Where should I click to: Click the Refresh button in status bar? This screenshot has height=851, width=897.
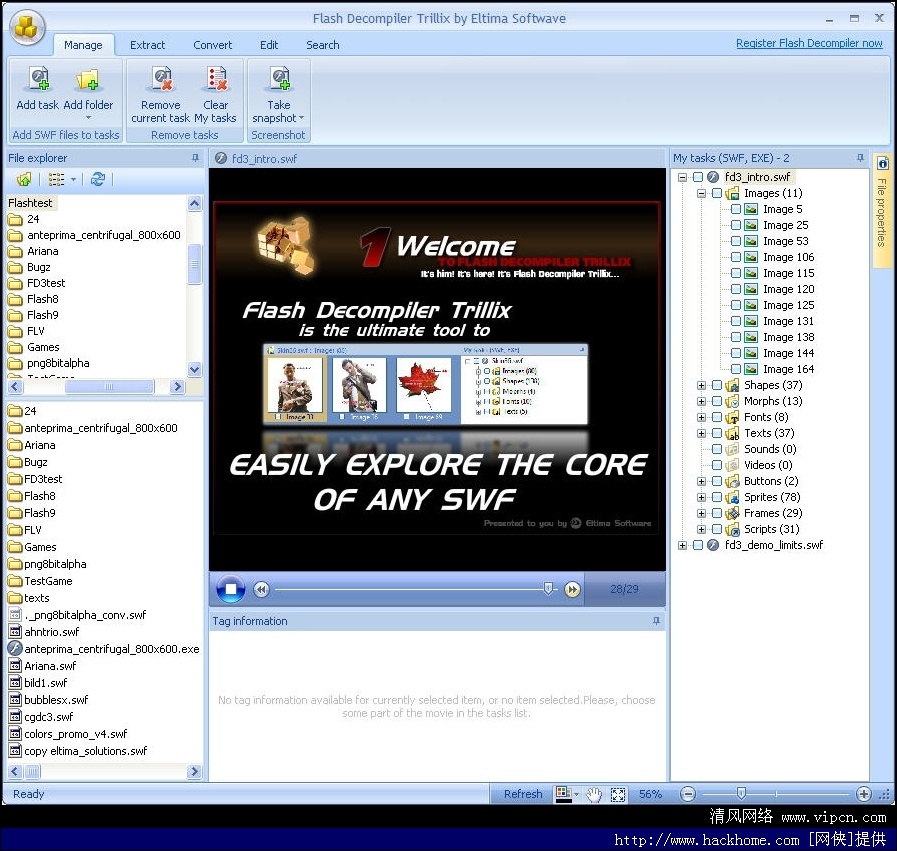click(x=523, y=794)
